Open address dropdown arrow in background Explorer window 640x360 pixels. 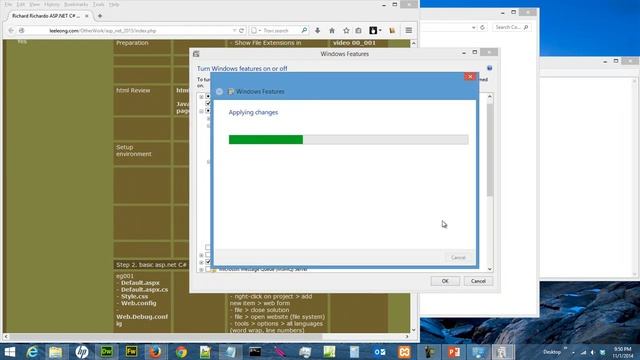click(x=473, y=27)
